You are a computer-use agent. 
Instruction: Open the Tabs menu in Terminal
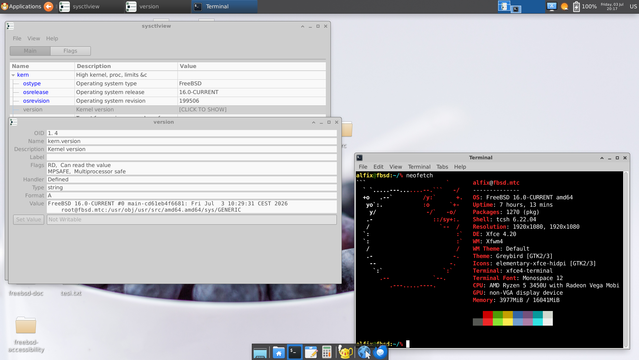442,167
